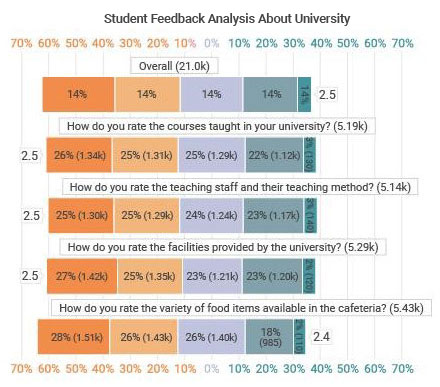Click the 23% (1.21k) lavender facilities segment
The width and height of the screenshot is (440, 387).
coord(212,276)
